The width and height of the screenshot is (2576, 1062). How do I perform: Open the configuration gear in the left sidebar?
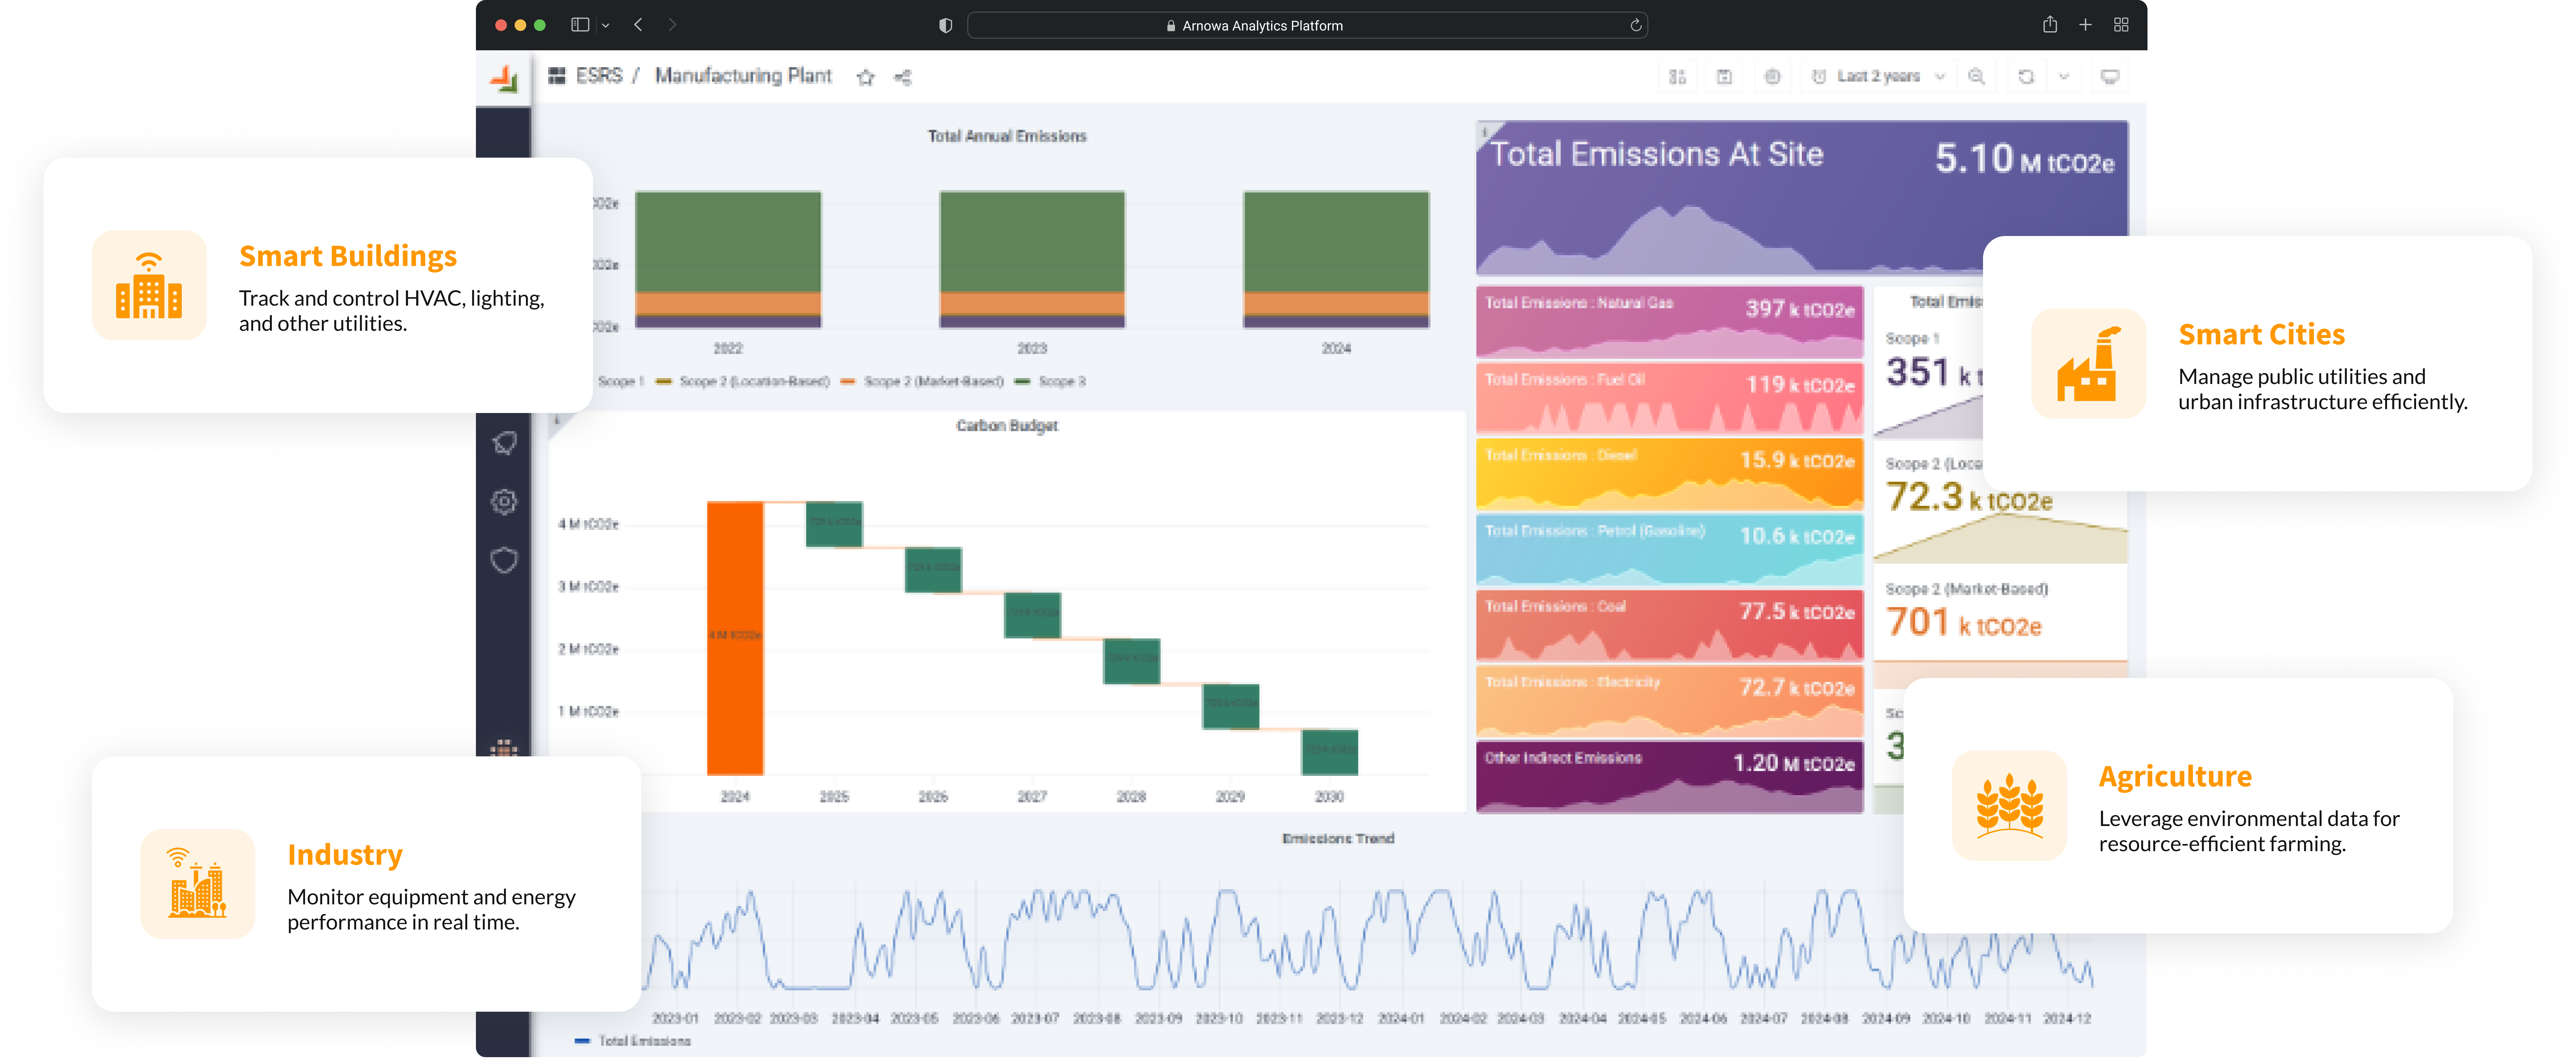pyautogui.click(x=504, y=502)
